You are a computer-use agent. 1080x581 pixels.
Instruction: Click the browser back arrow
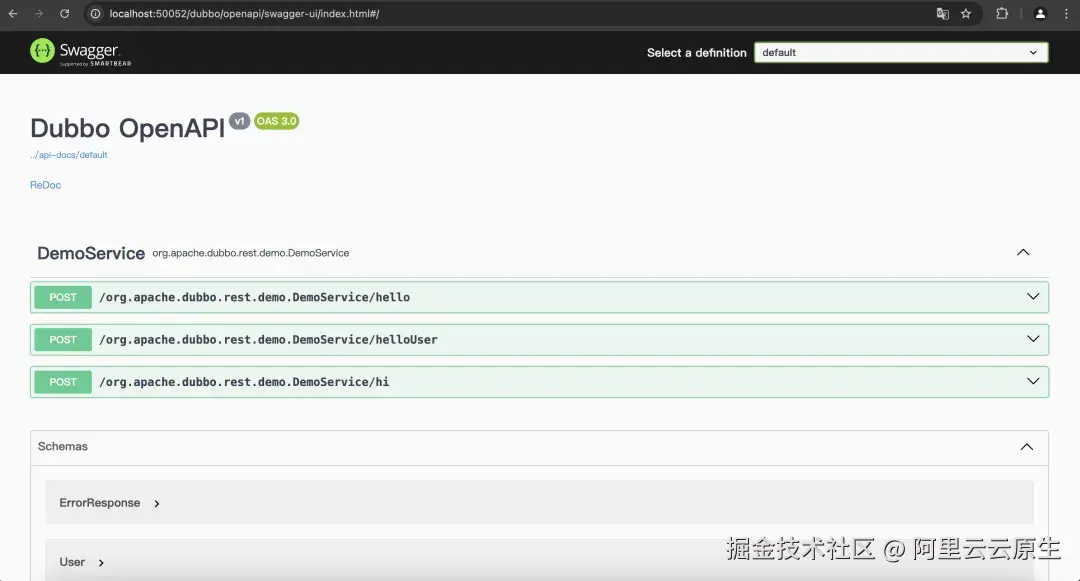click(13, 14)
